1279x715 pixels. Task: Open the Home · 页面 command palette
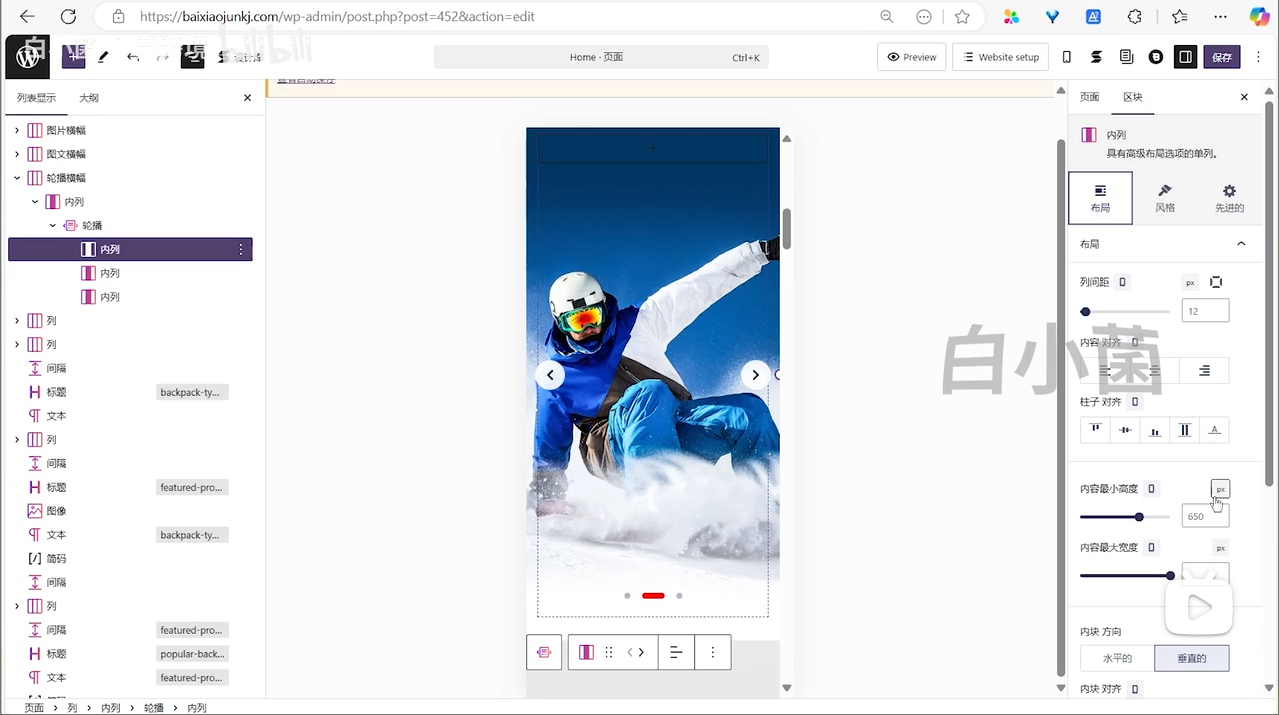point(601,57)
